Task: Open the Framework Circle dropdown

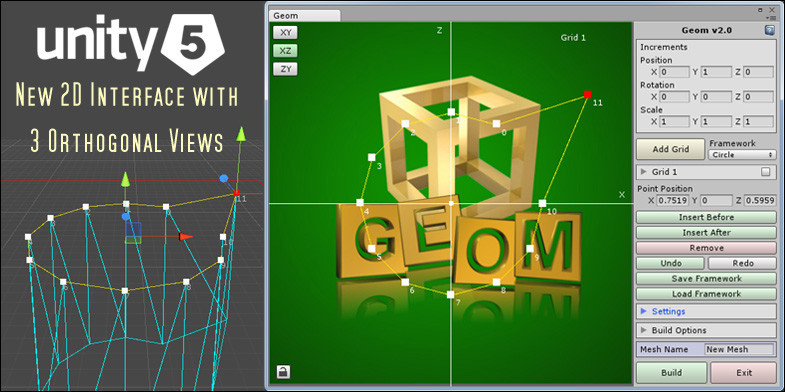Action: [x=742, y=155]
